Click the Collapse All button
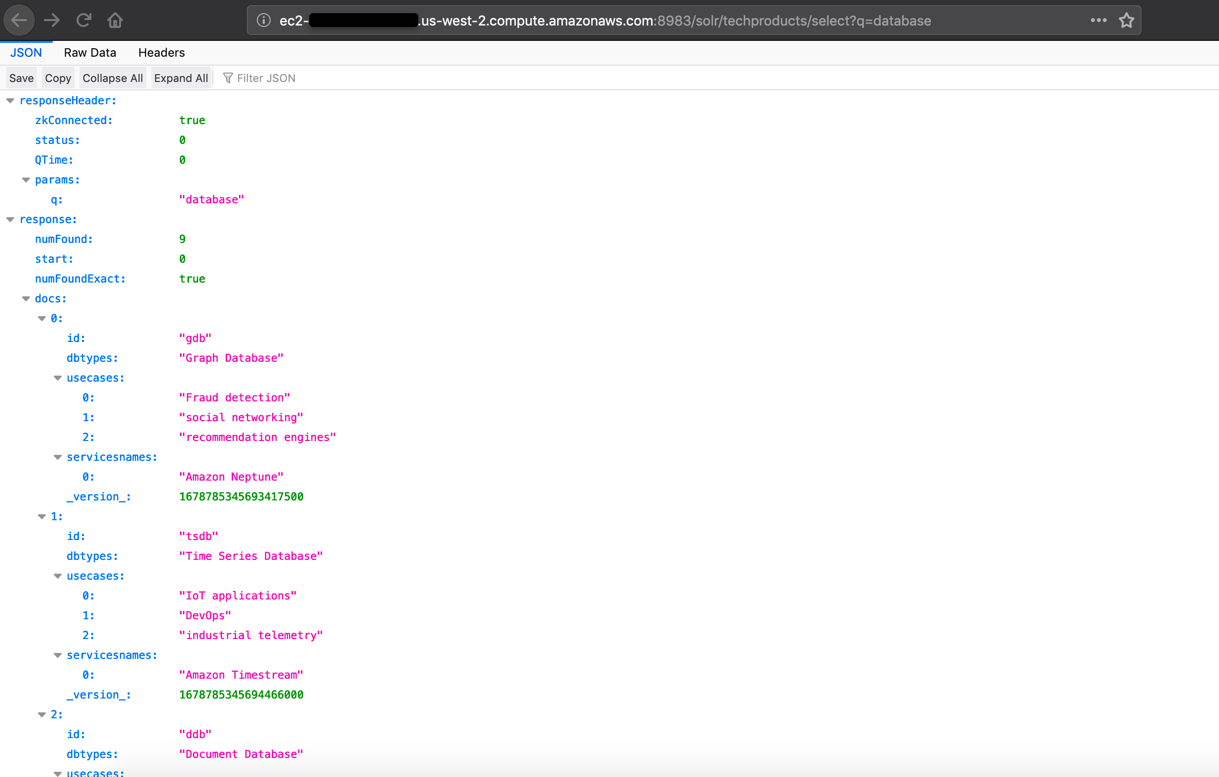The height and width of the screenshot is (777, 1219). click(x=112, y=77)
